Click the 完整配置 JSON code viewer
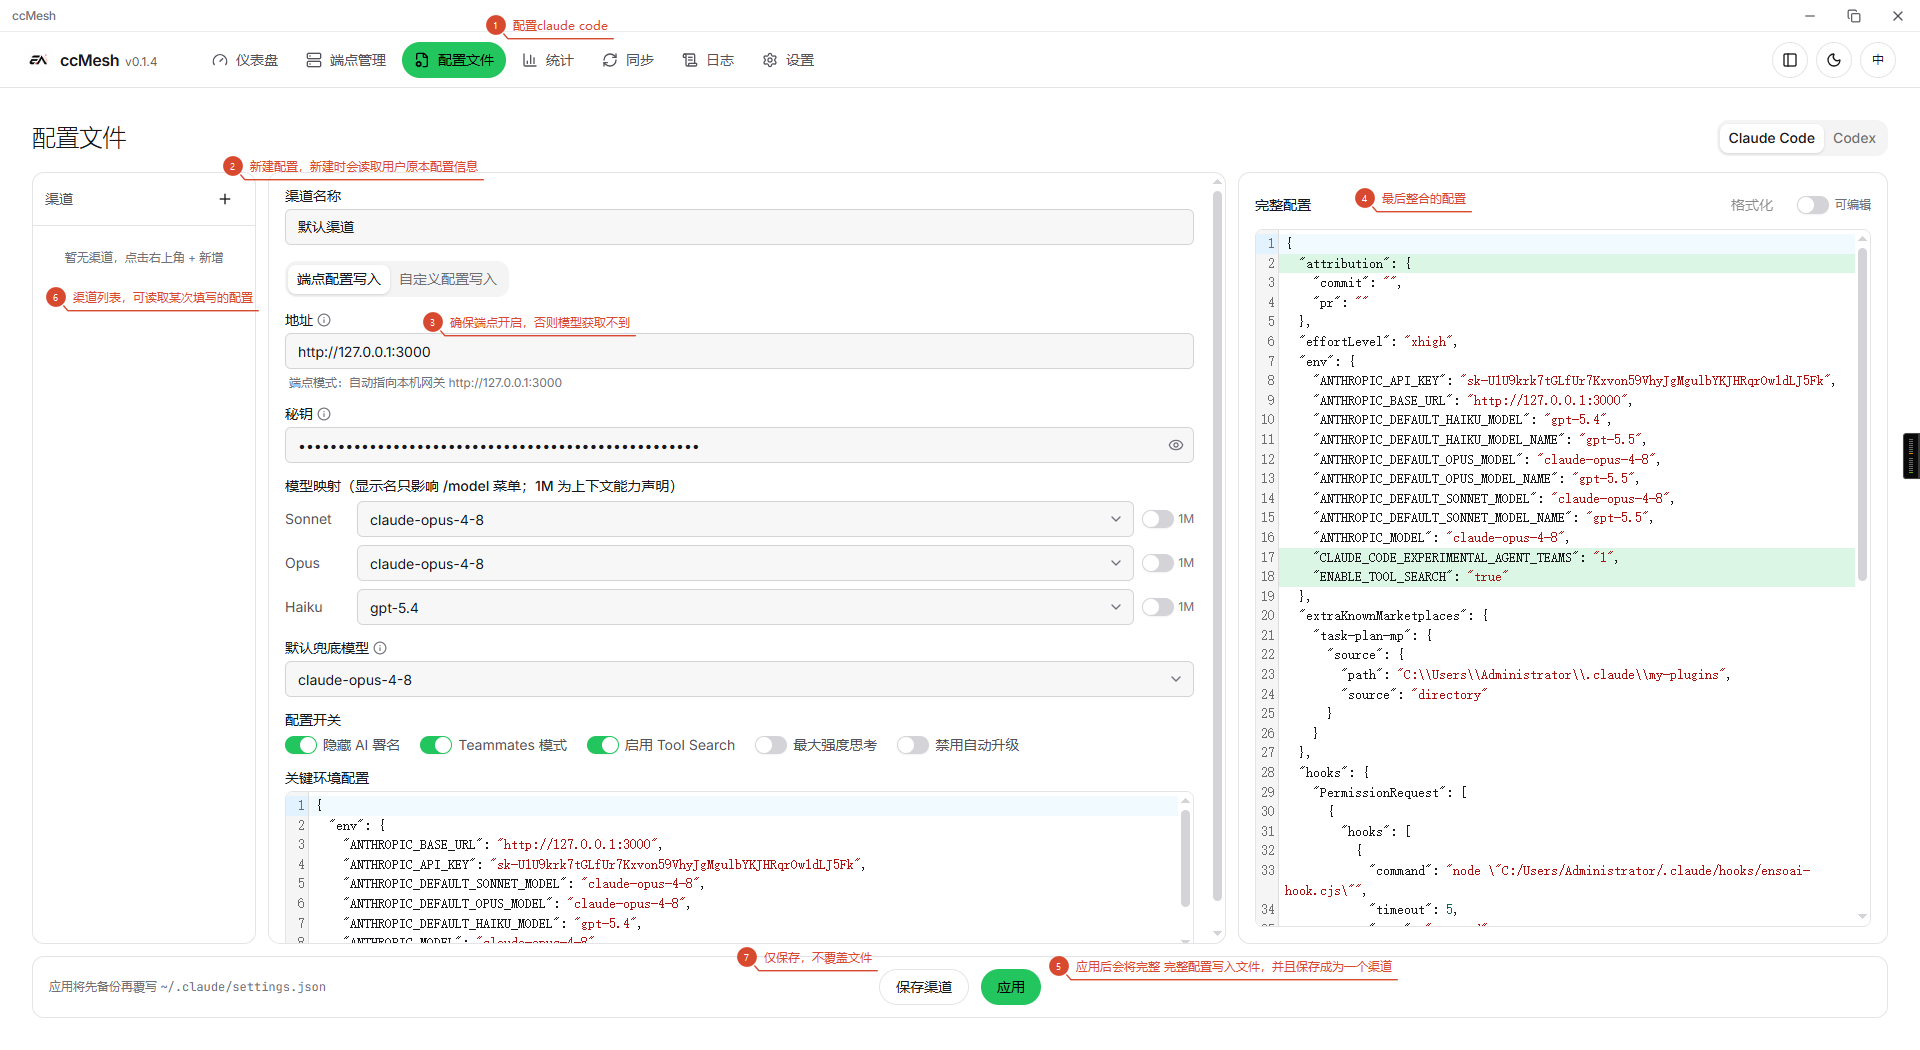 (1562, 578)
